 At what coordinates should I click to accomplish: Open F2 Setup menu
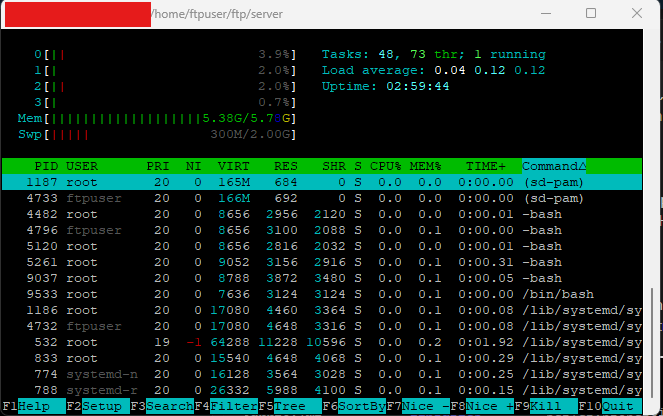(x=98, y=406)
